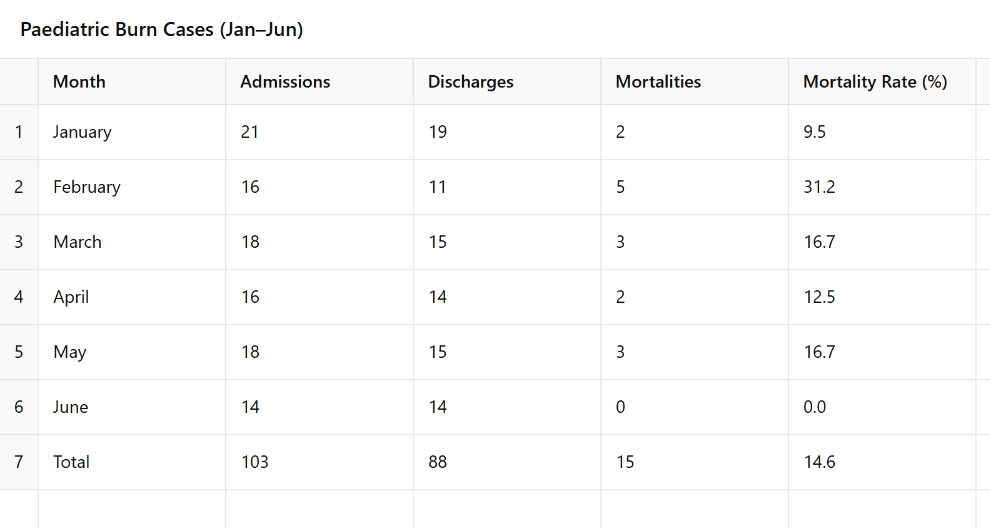Select the Mortality Rate (%) column header
Screen dimensions: 990x528
pos(882,81)
